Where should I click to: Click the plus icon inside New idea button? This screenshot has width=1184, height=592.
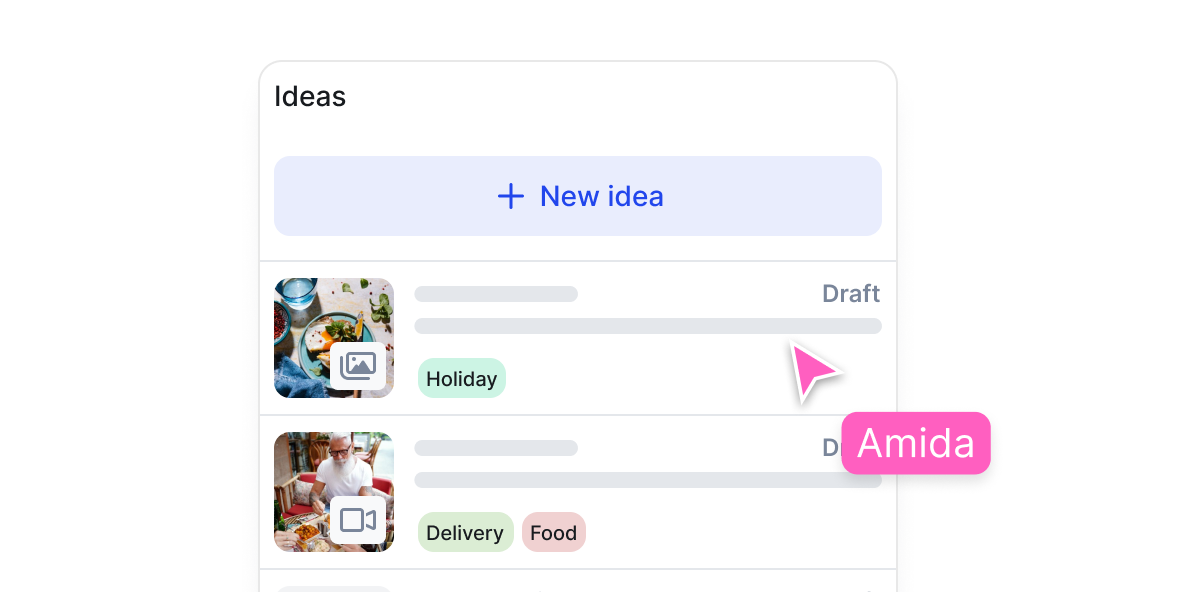click(511, 196)
